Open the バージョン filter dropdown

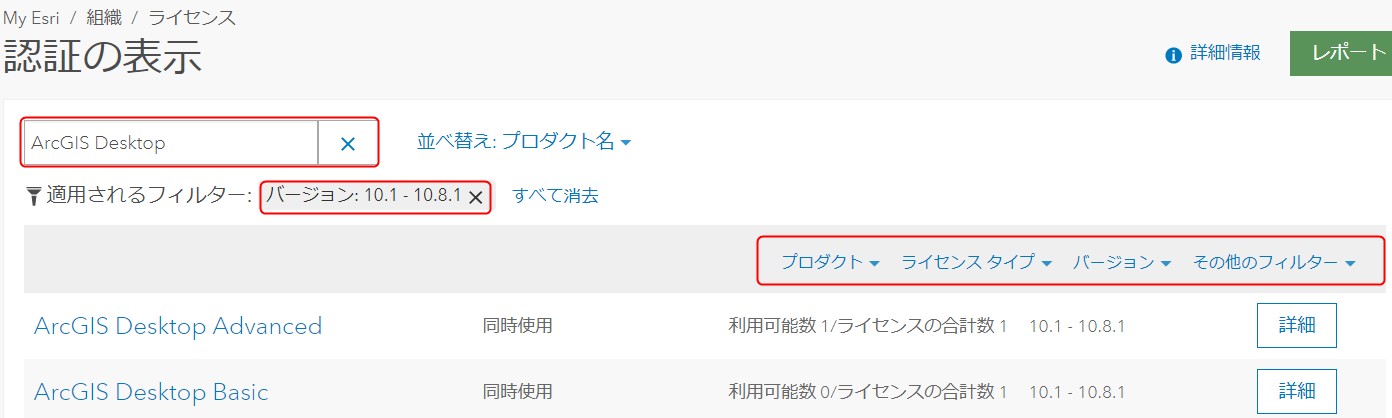(x=1122, y=262)
